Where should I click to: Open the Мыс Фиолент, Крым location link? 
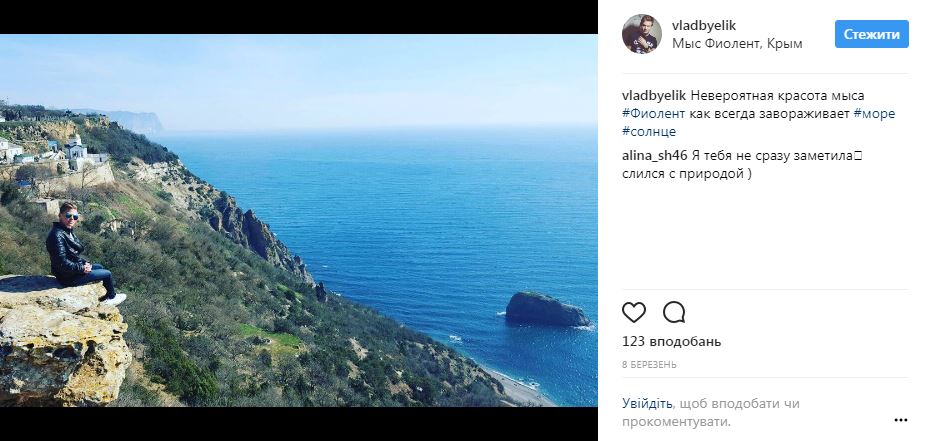click(724, 44)
